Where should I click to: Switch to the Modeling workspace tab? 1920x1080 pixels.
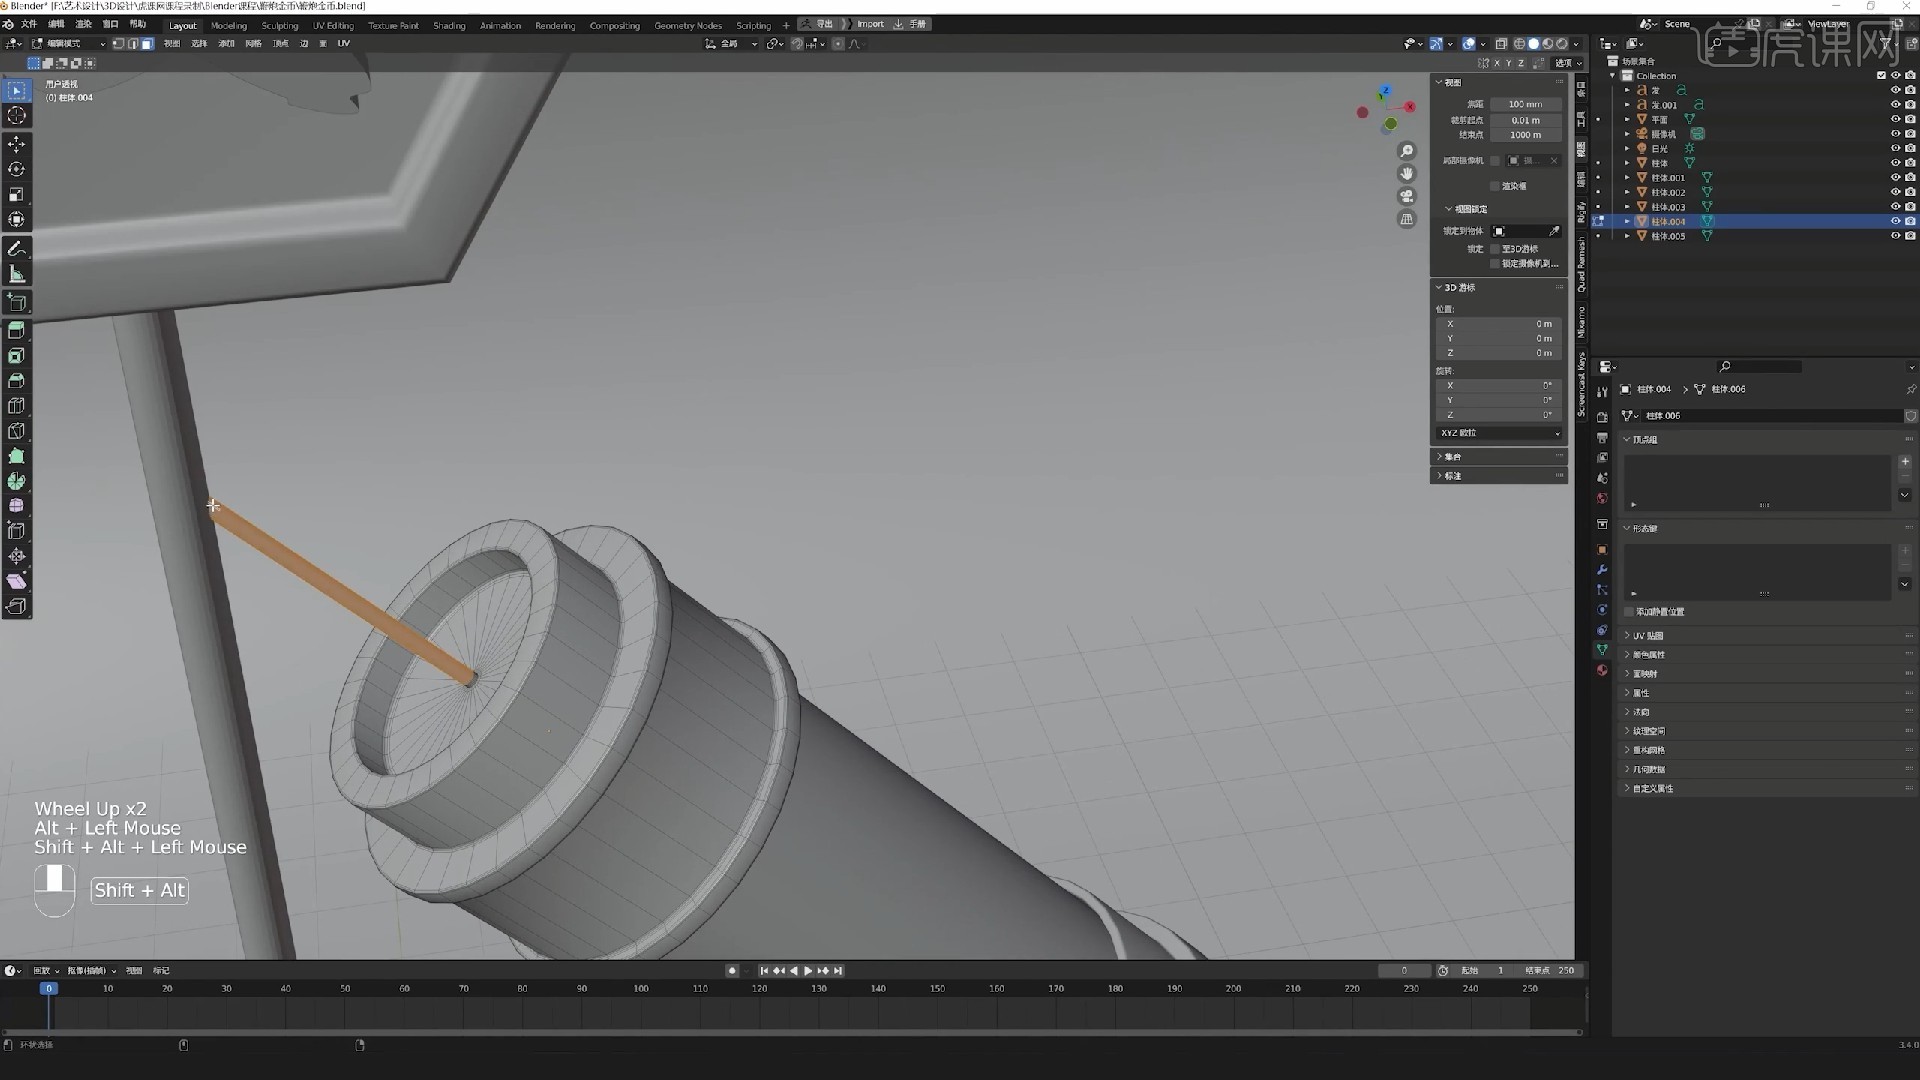click(229, 26)
